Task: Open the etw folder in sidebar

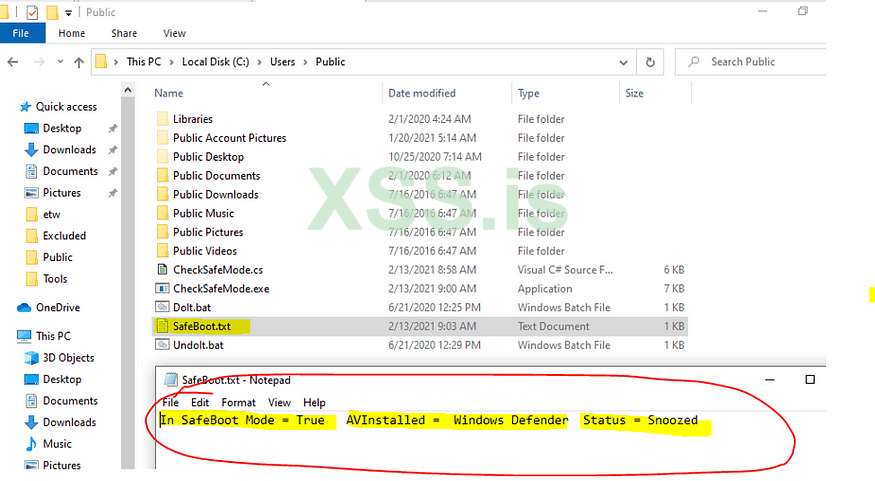Action: click(x=51, y=214)
